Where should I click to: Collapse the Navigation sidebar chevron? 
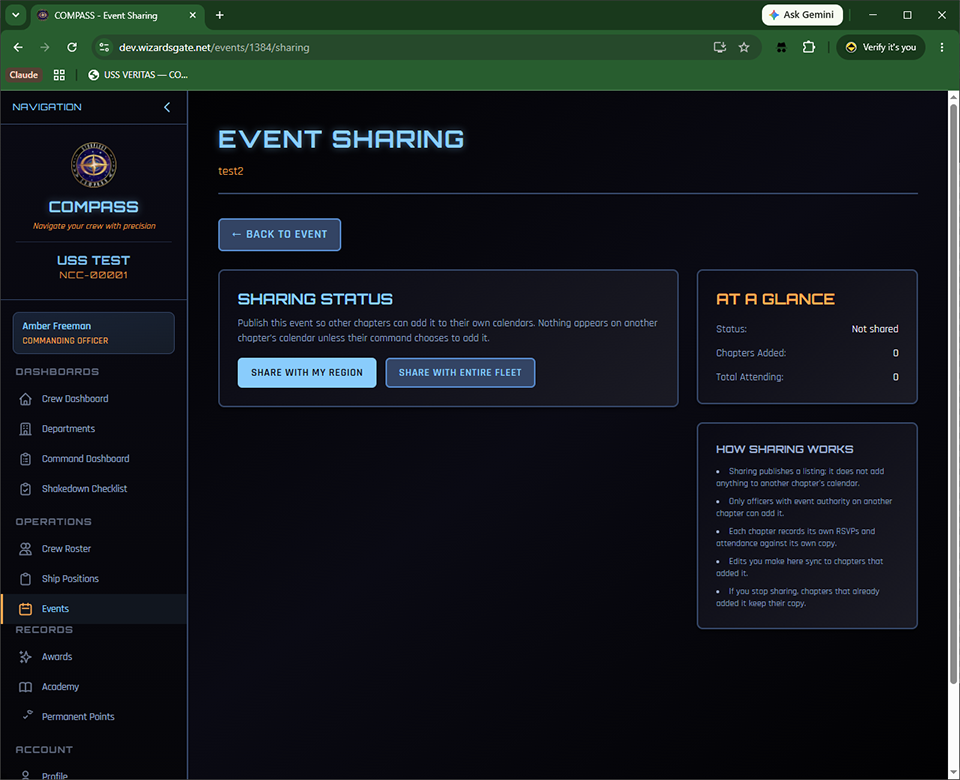(167, 107)
